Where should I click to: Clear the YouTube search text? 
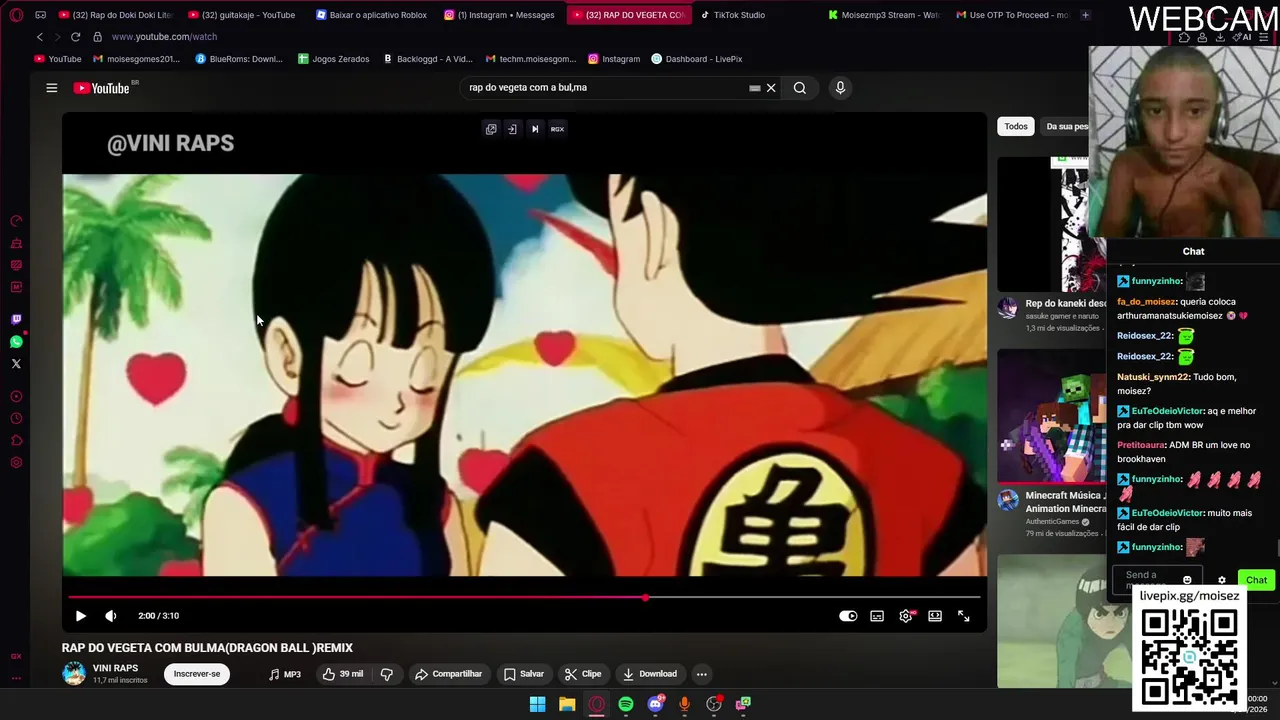[x=771, y=88]
